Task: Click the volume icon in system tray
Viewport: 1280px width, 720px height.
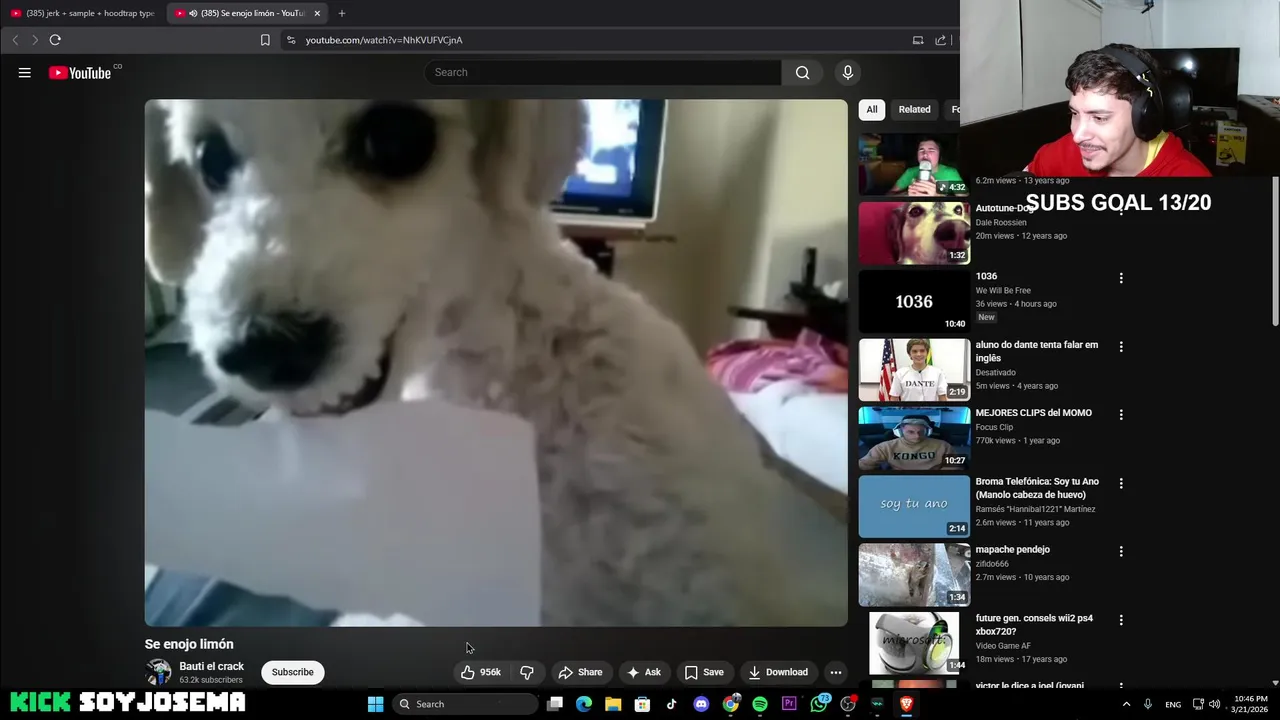Action: (x=1214, y=704)
